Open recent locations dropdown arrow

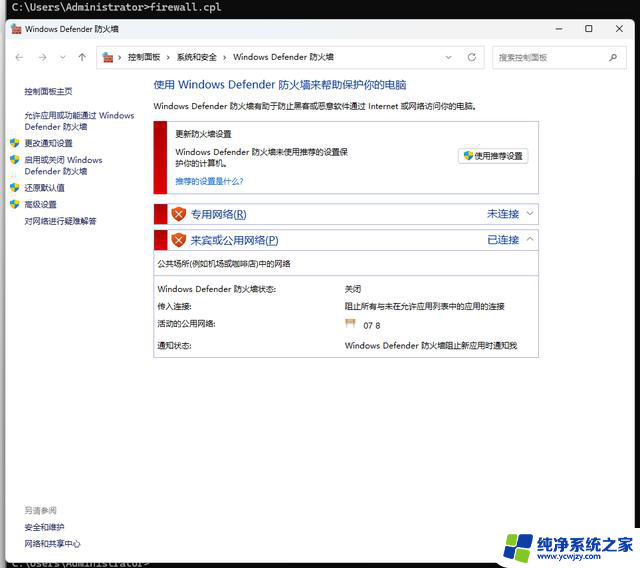[62, 58]
